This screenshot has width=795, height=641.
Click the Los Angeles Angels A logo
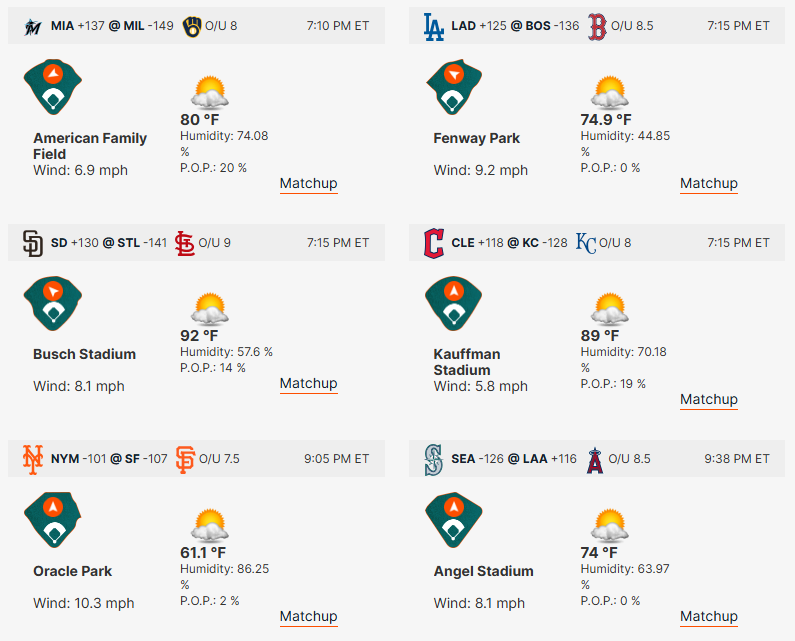pos(595,460)
